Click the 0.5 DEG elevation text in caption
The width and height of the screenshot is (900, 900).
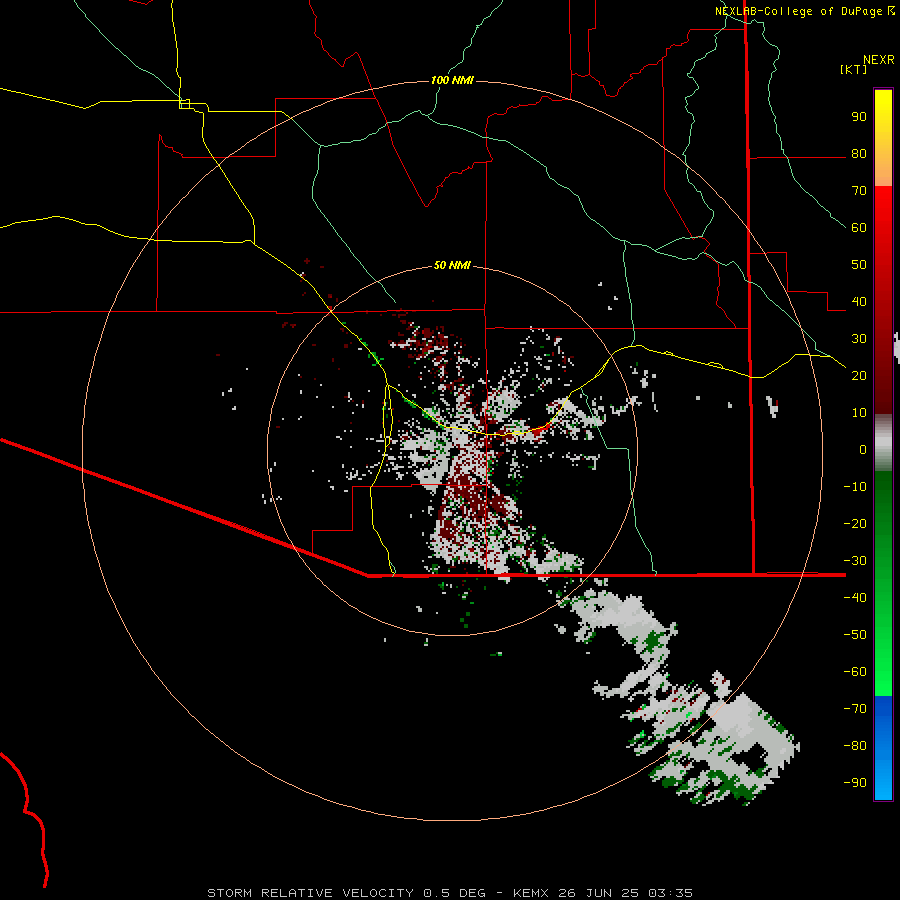pyautogui.click(x=454, y=893)
